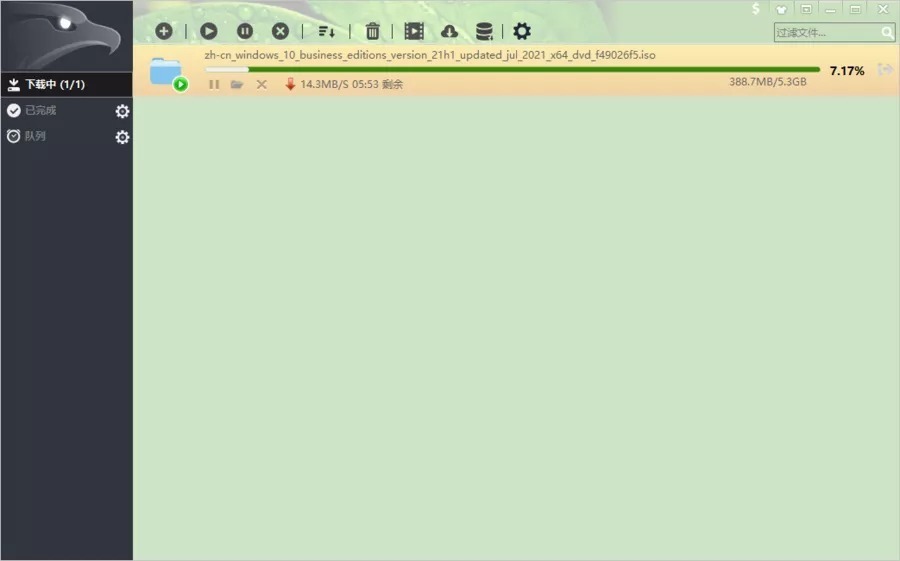Open gear settings beside 已完成
The width and height of the screenshot is (900, 561).
[x=122, y=111]
